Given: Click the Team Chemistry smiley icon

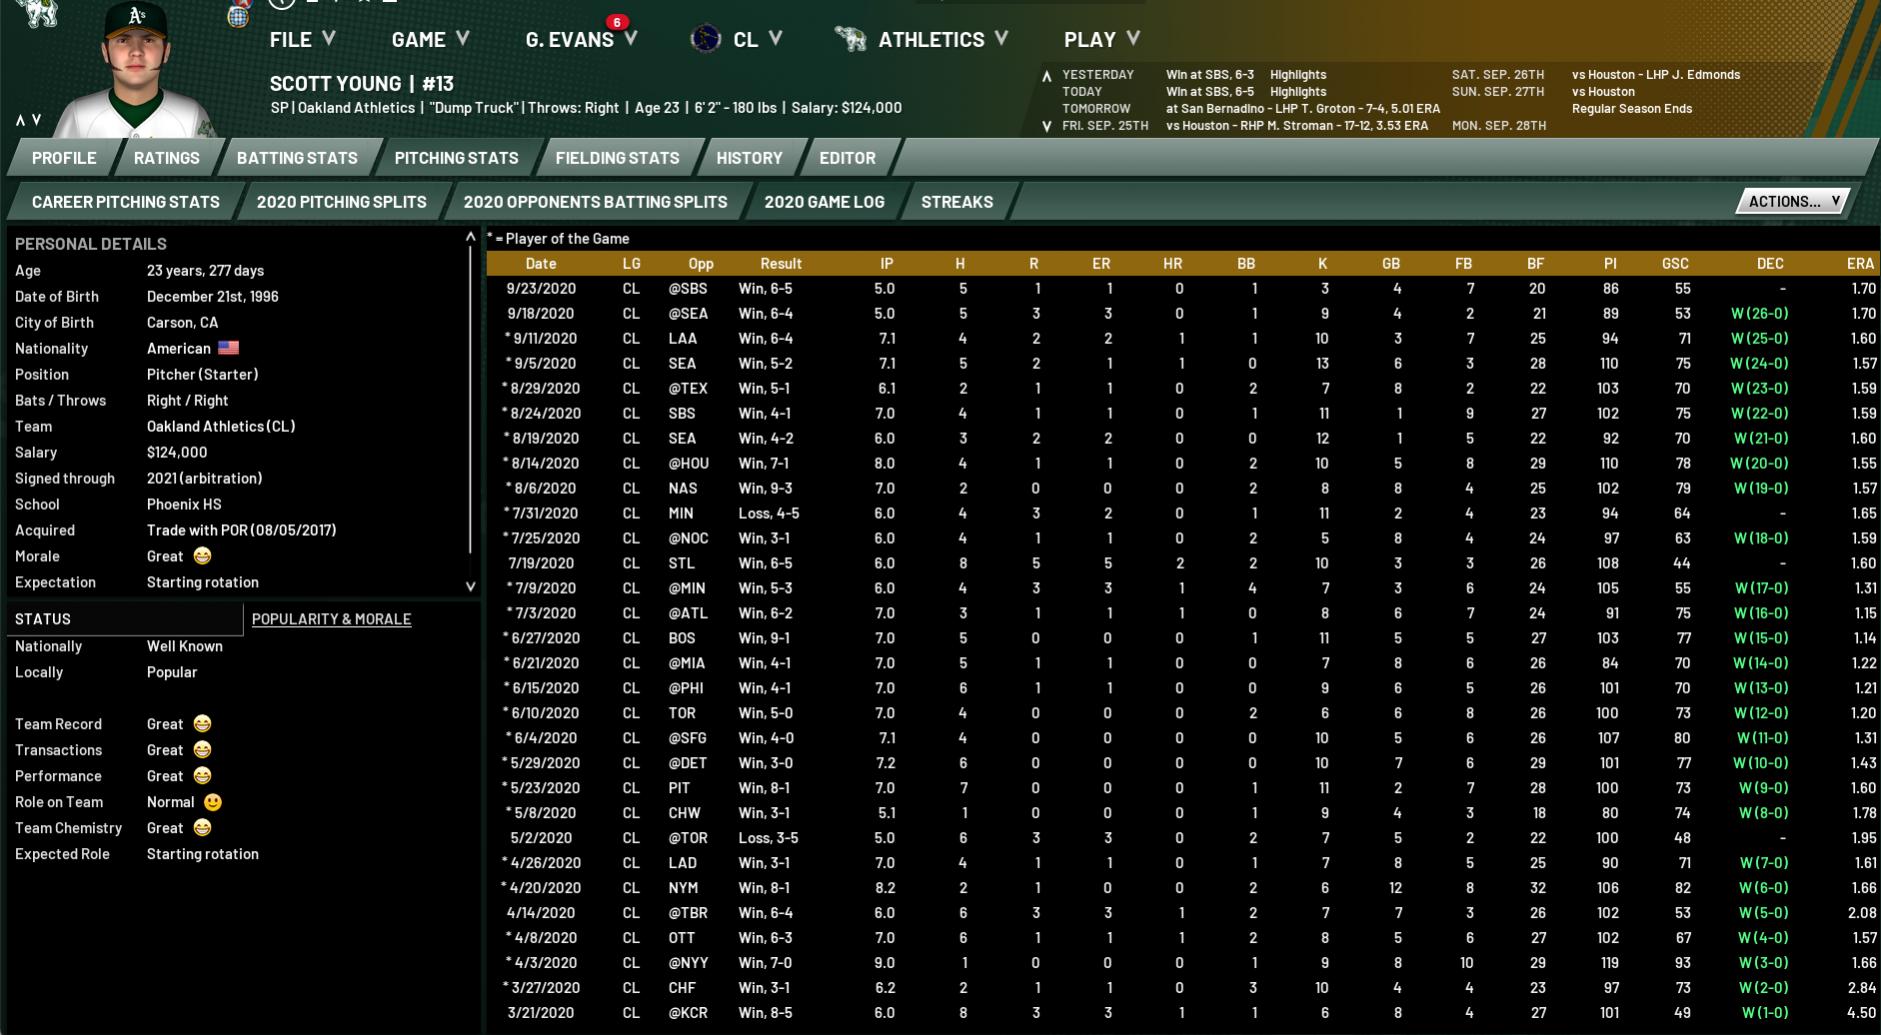Looking at the screenshot, I should point(203,828).
